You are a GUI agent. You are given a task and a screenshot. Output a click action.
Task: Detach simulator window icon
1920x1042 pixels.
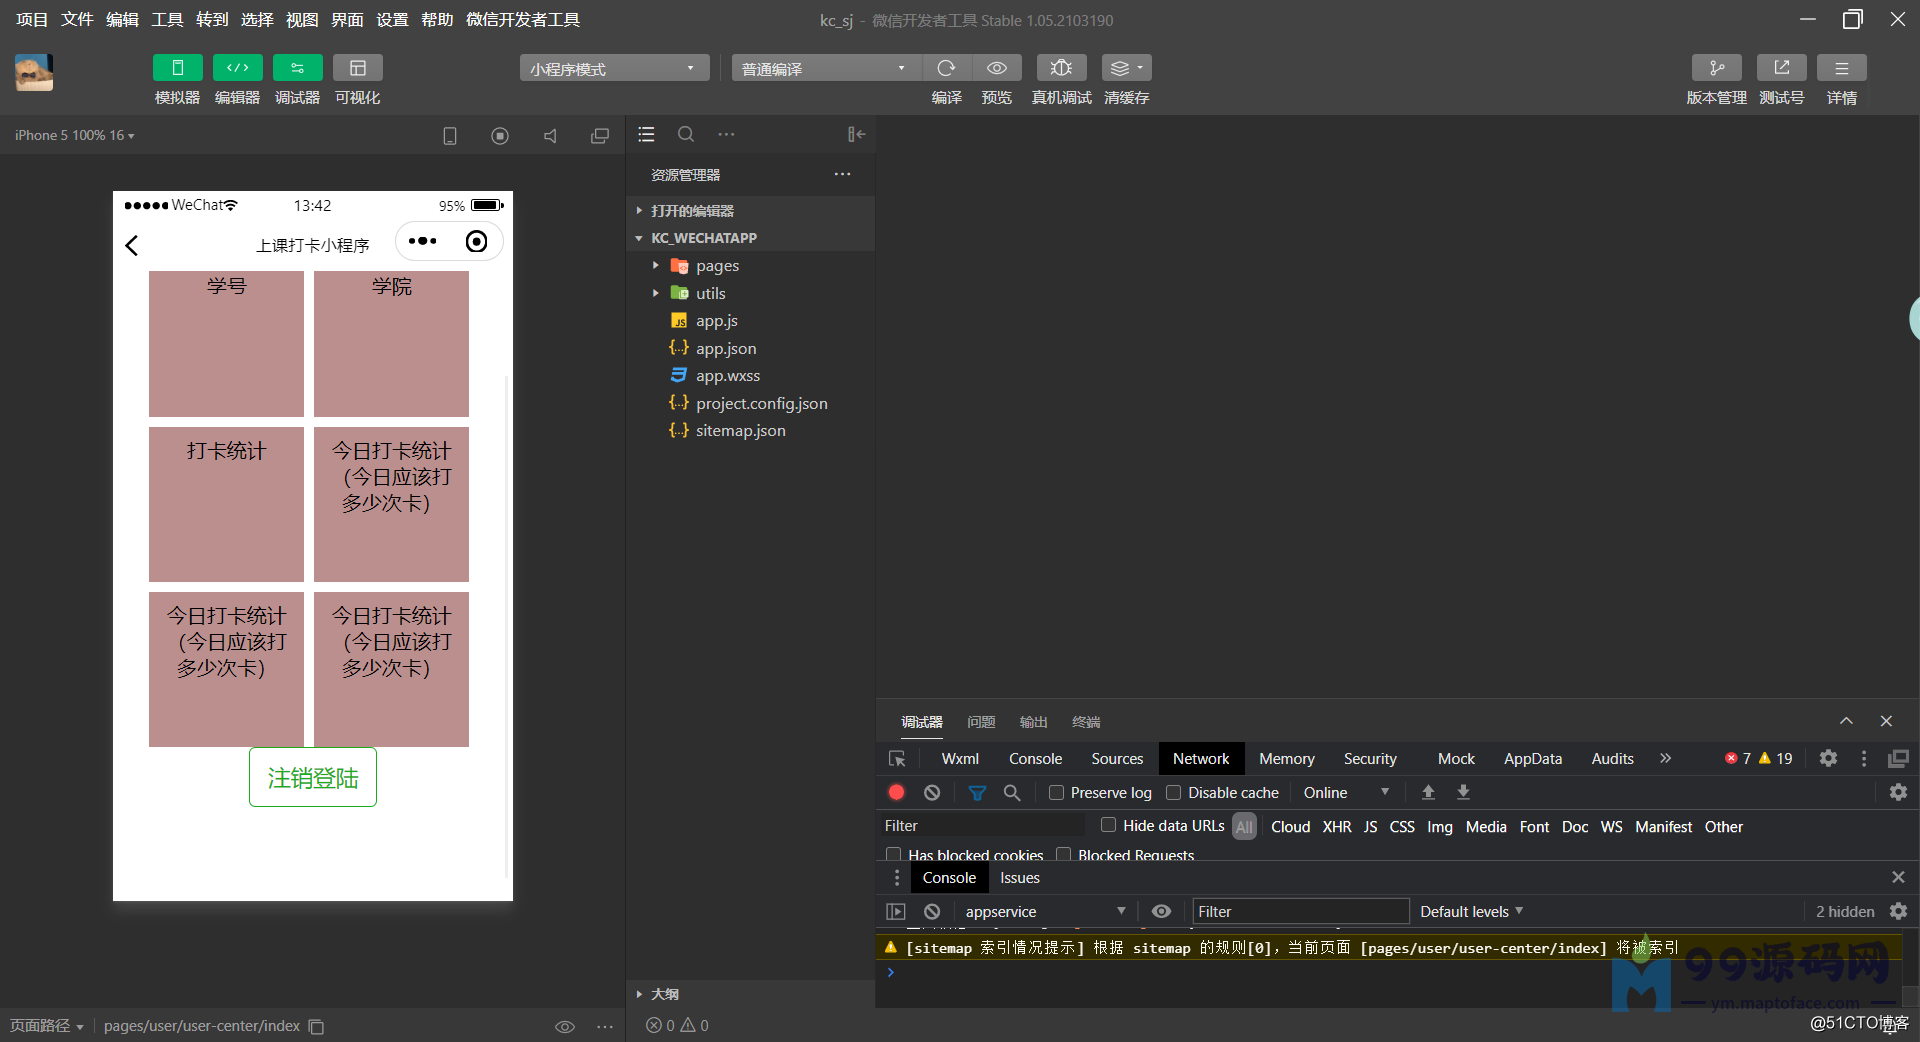pyautogui.click(x=600, y=136)
